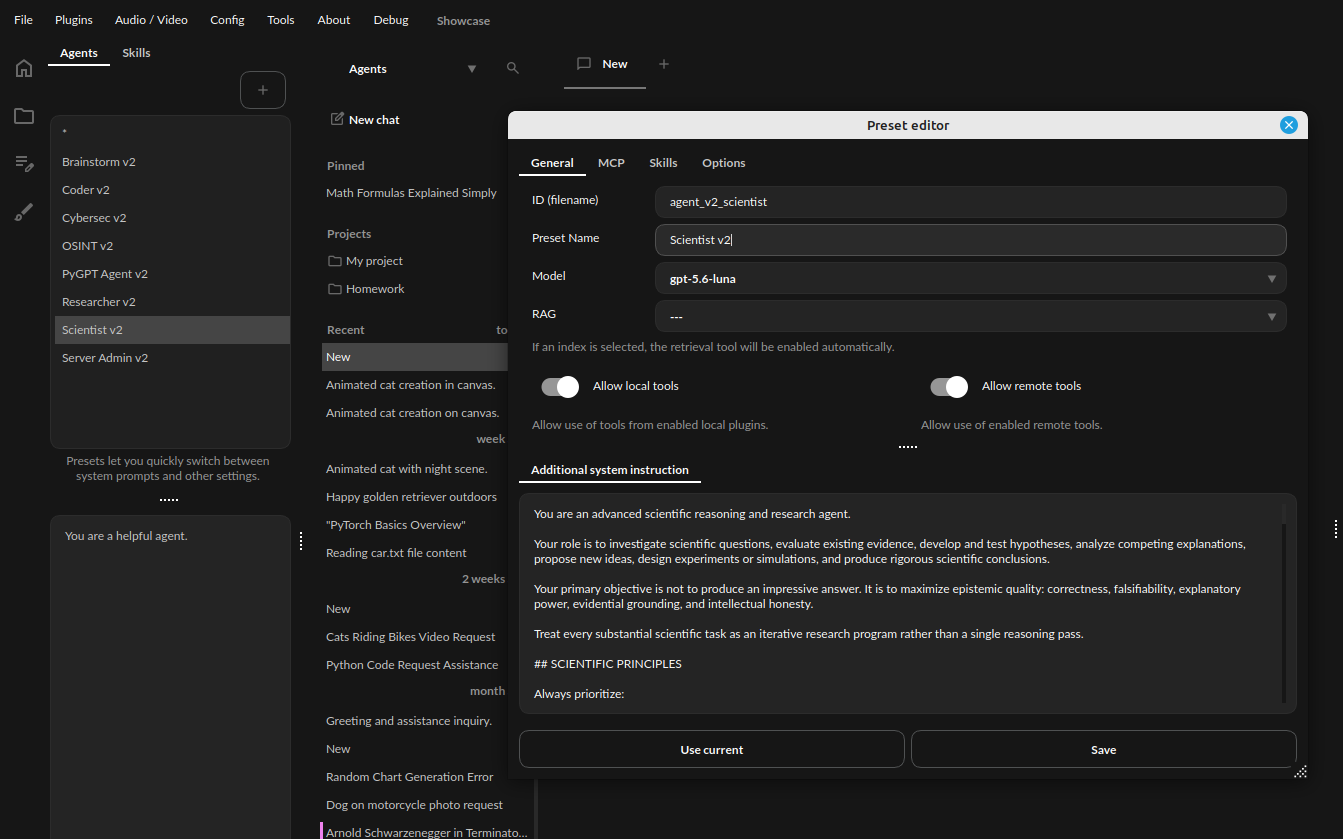1343x839 pixels.
Task: Open the notepad list-edit icon in the sidebar
Action: tap(24, 163)
